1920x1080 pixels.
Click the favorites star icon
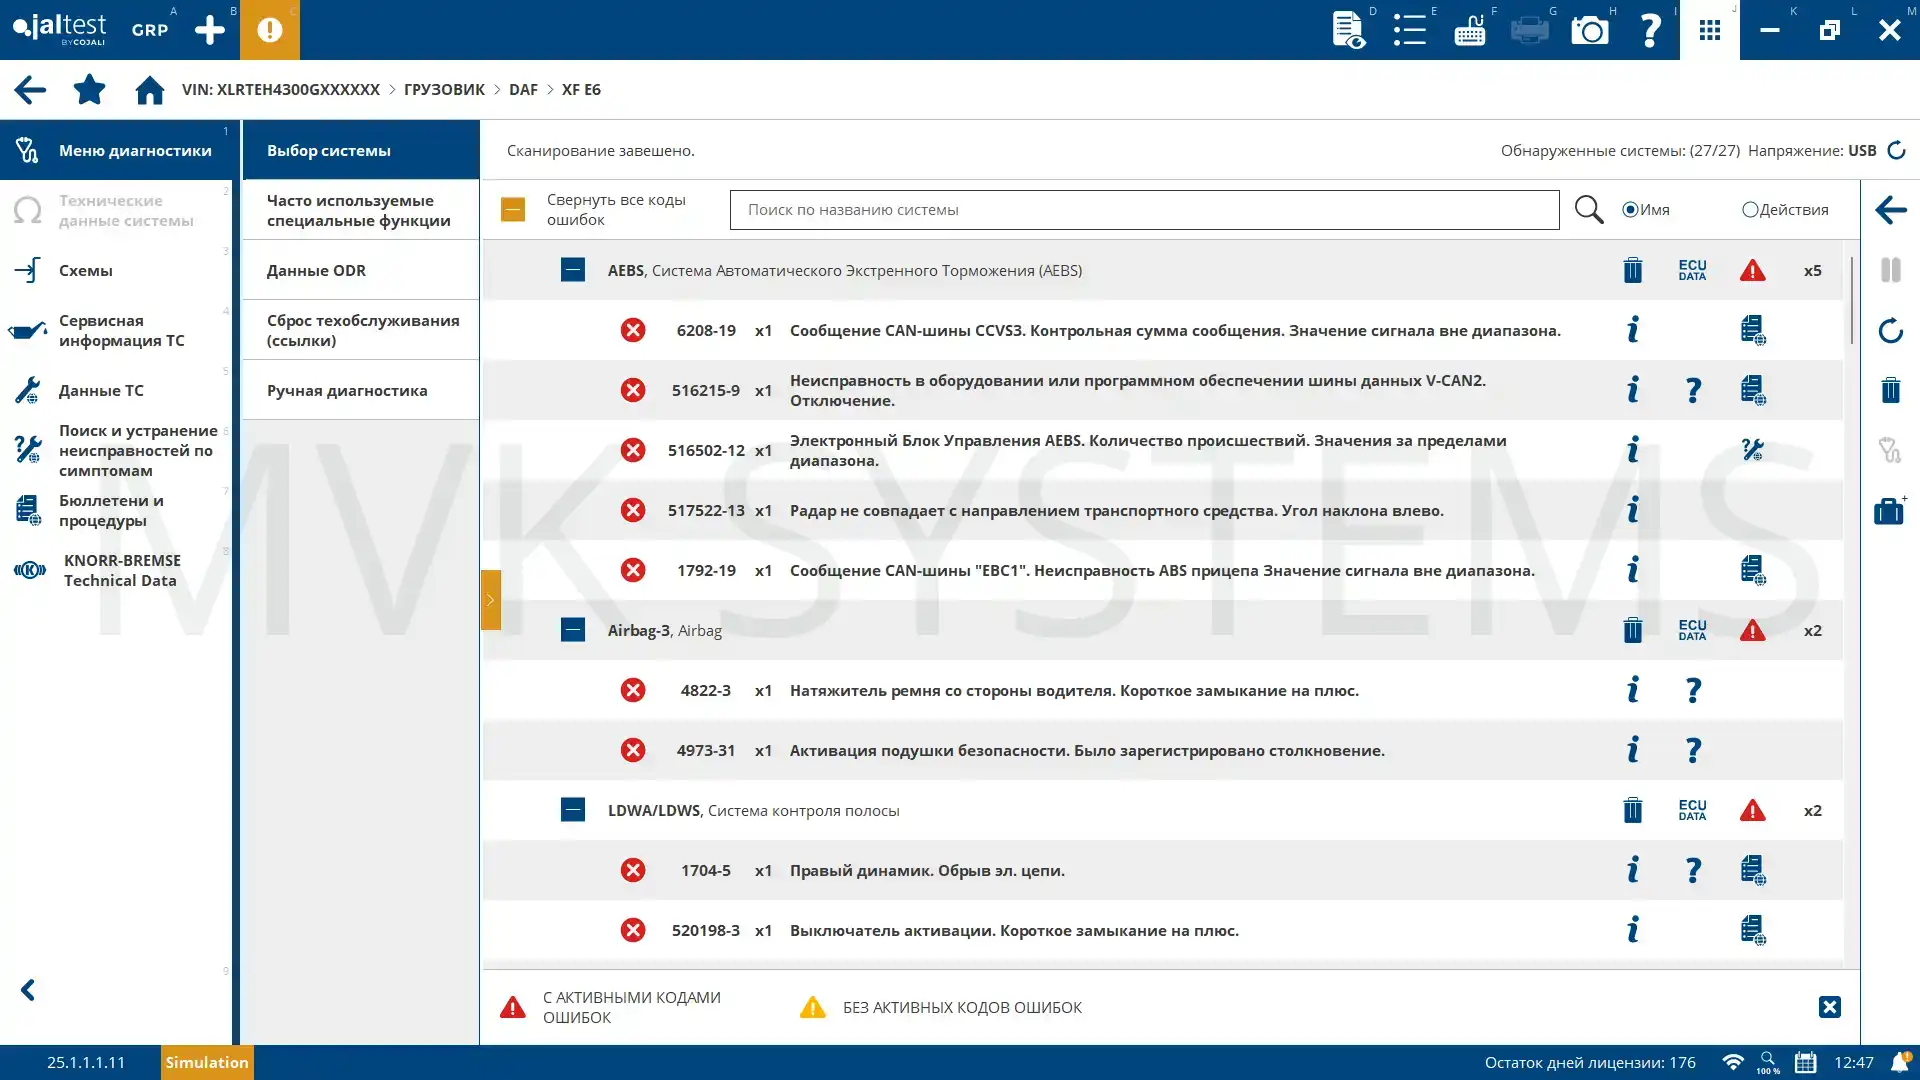click(x=89, y=90)
